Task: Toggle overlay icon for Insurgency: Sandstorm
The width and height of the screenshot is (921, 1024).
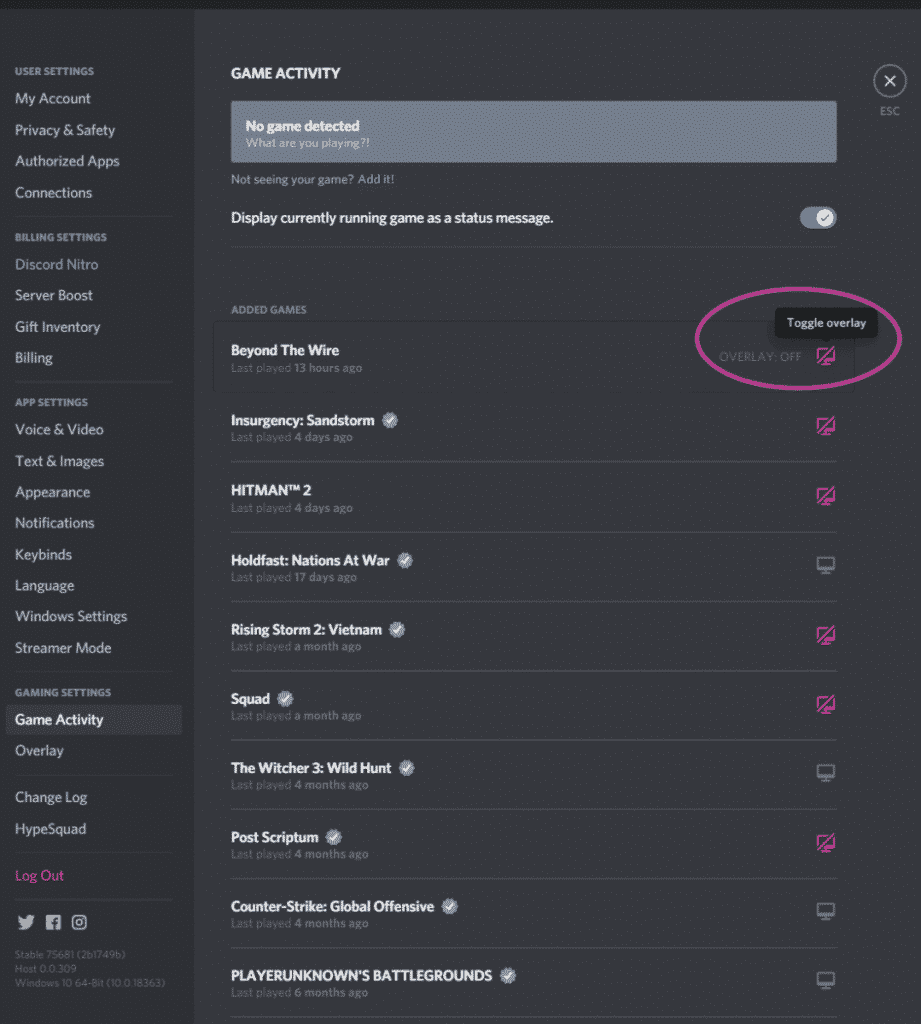Action: pyautogui.click(x=825, y=426)
